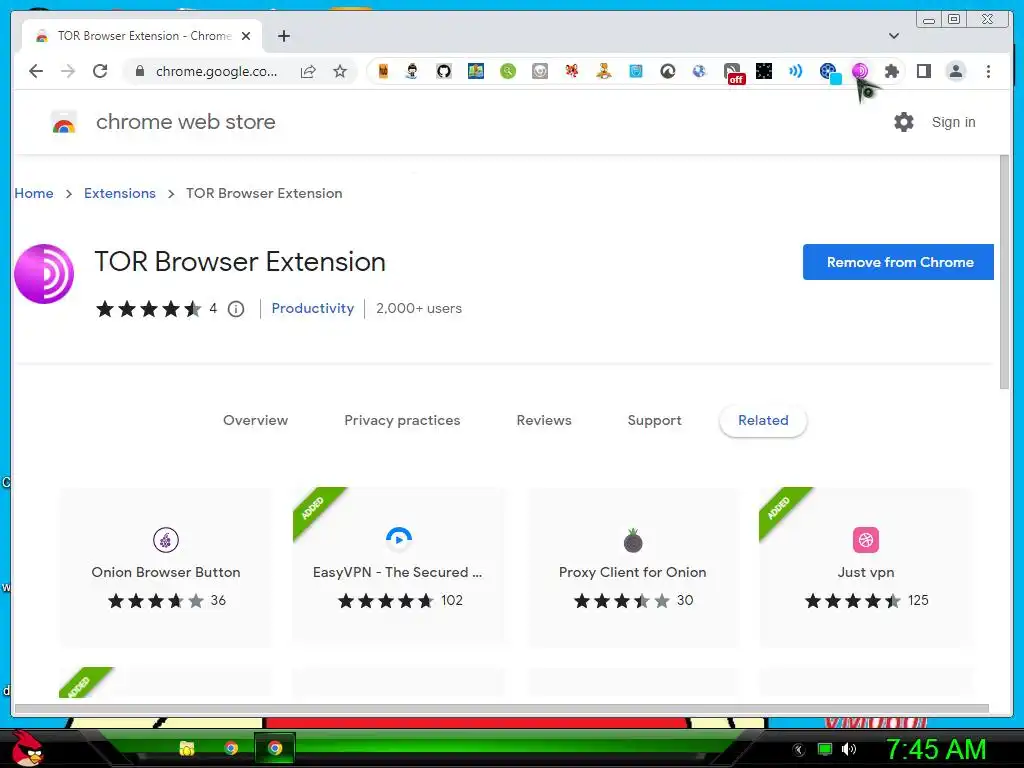View site information via the lock icon
The height and width of the screenshot is (768, 1024).
139,71
